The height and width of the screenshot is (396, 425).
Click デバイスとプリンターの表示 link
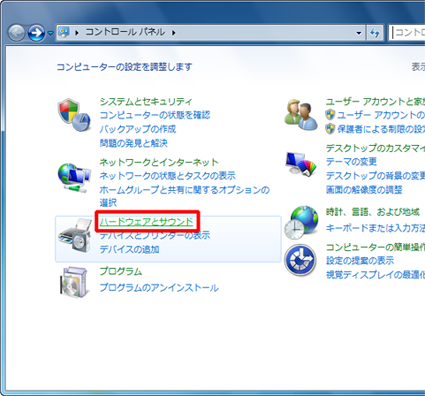click(x=155, y=235)
